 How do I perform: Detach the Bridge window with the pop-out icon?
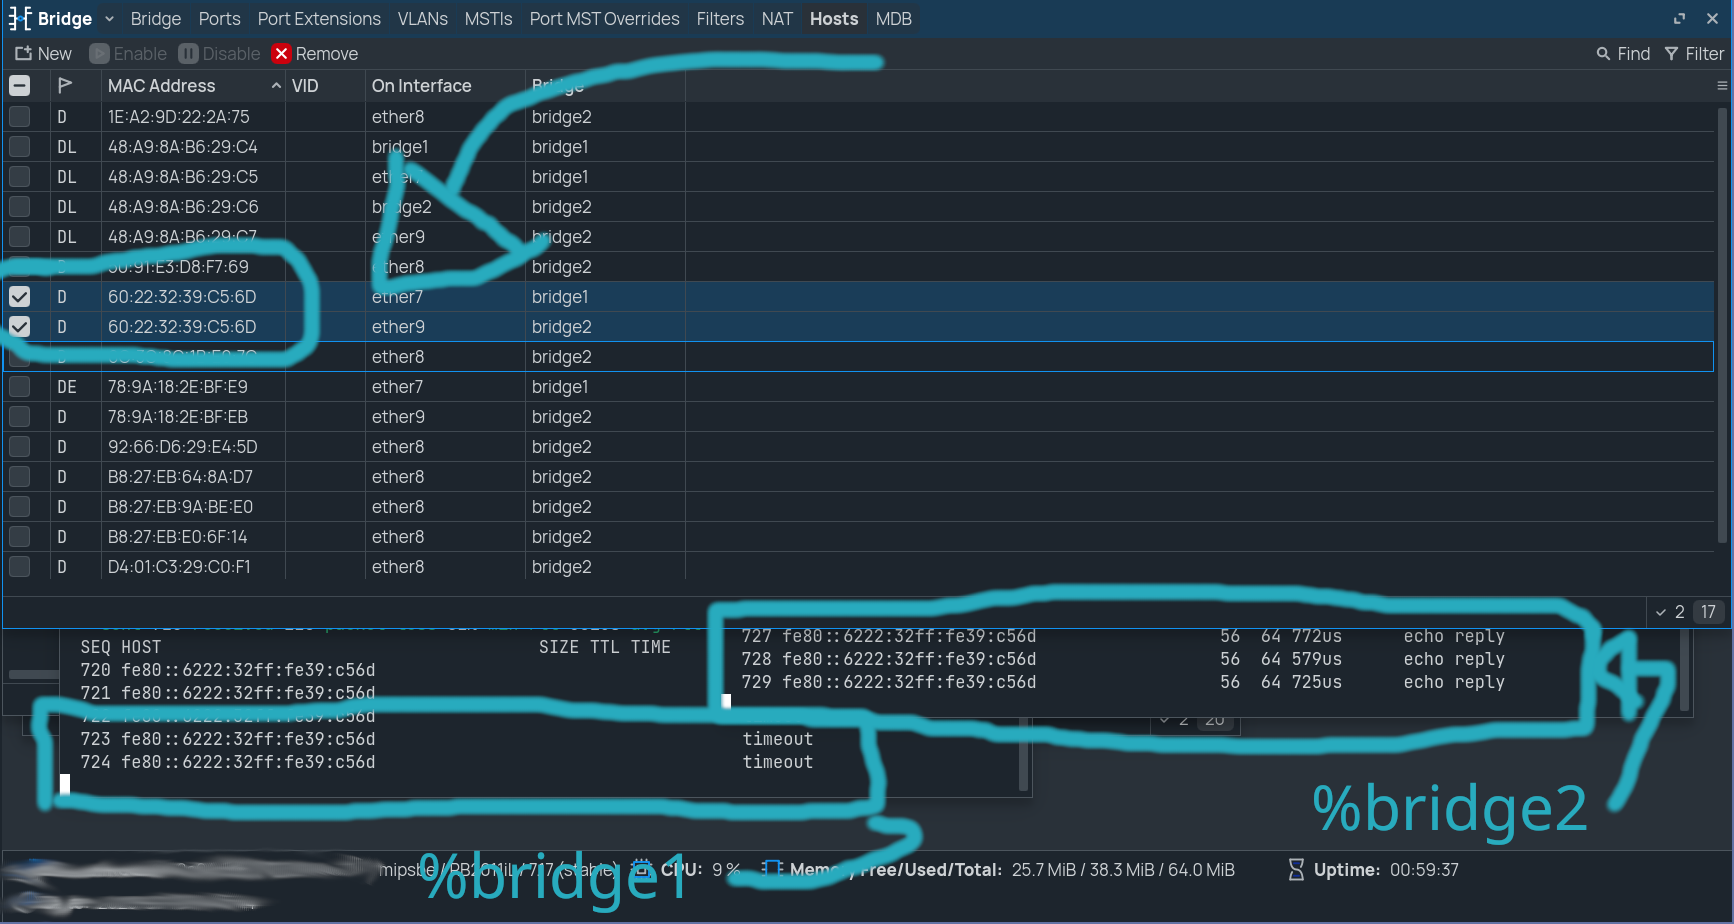point(1679,19)
